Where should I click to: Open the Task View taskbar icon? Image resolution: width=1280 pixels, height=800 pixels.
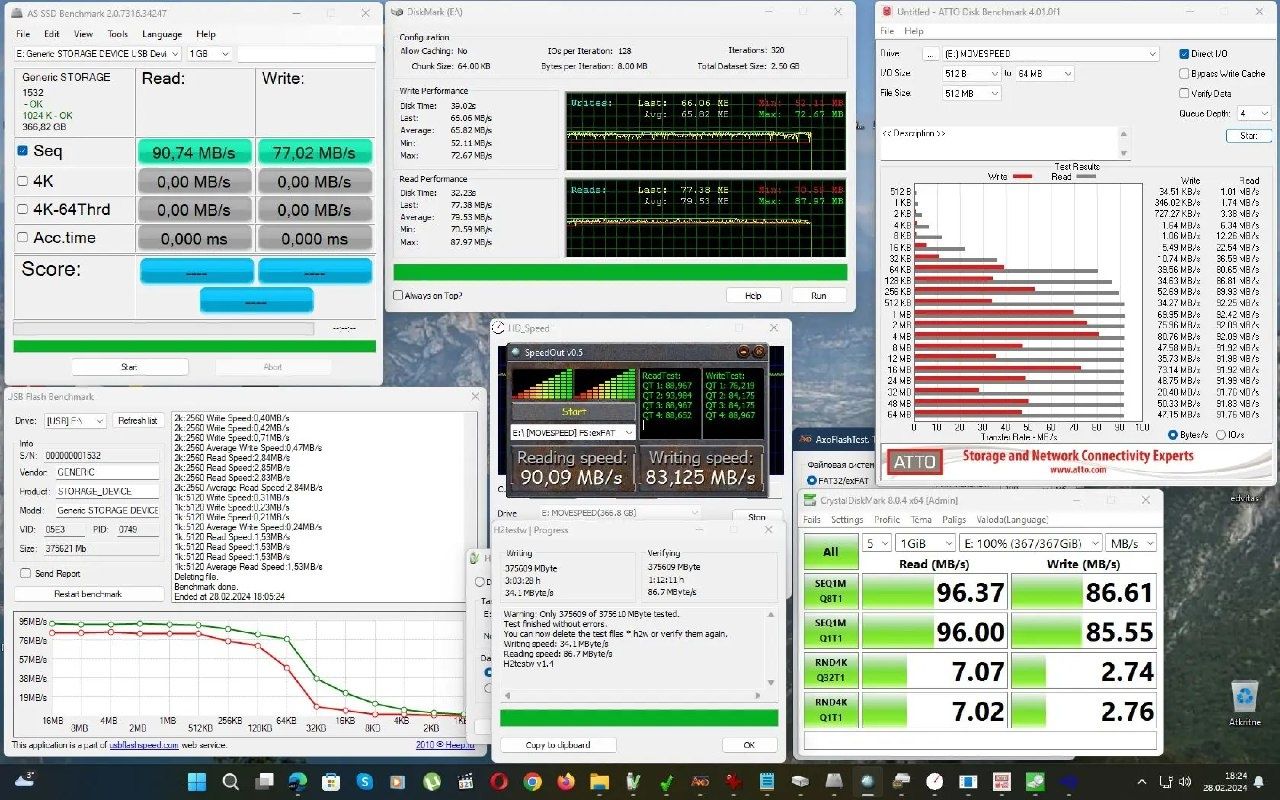(264, 781)
